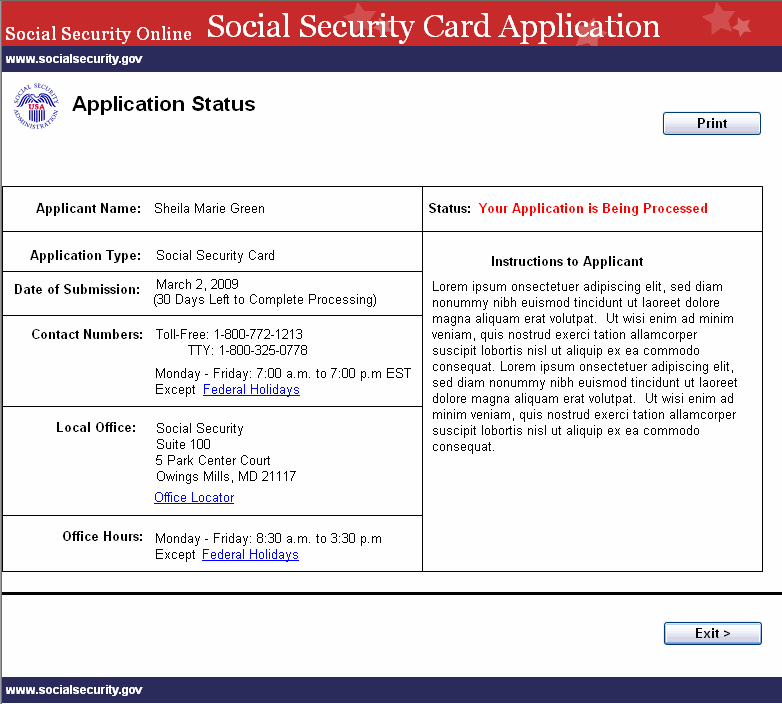Click www.socialsecurity.gov in the top bar
Image resolution: width=782 pixels, height=704 pixels.
74,59
